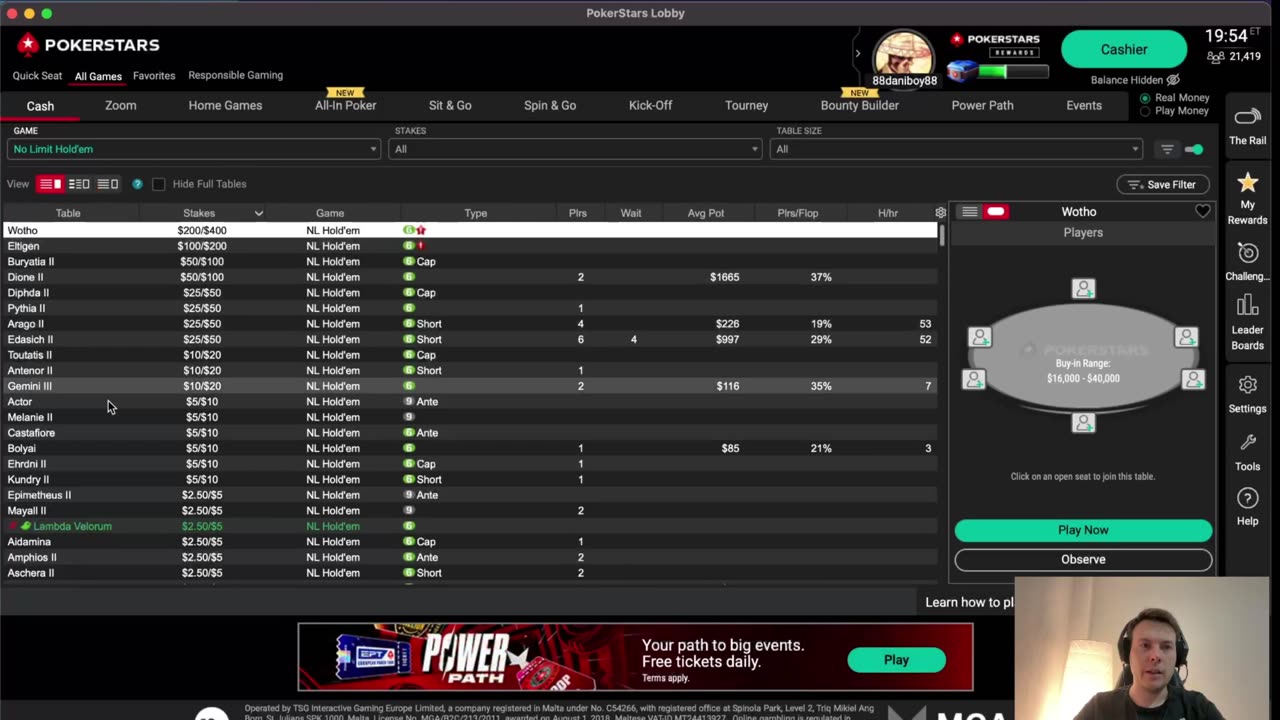This screenshot has height=720, width=1280.
Task: Click the rewards progress bar
Action: coord(1013,71)
